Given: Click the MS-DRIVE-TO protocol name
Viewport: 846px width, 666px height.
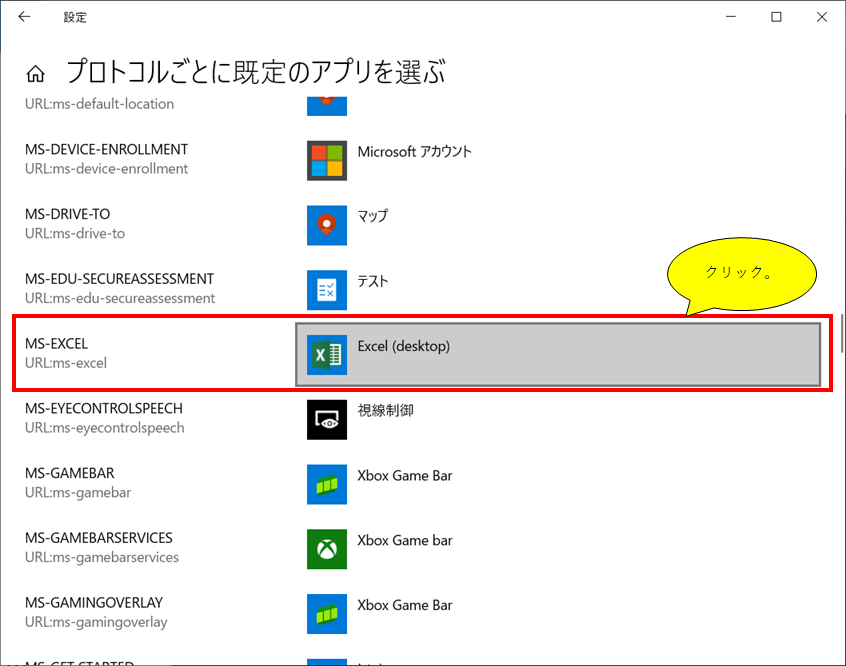Looking at the screenshot, I should tap(67, 214).
